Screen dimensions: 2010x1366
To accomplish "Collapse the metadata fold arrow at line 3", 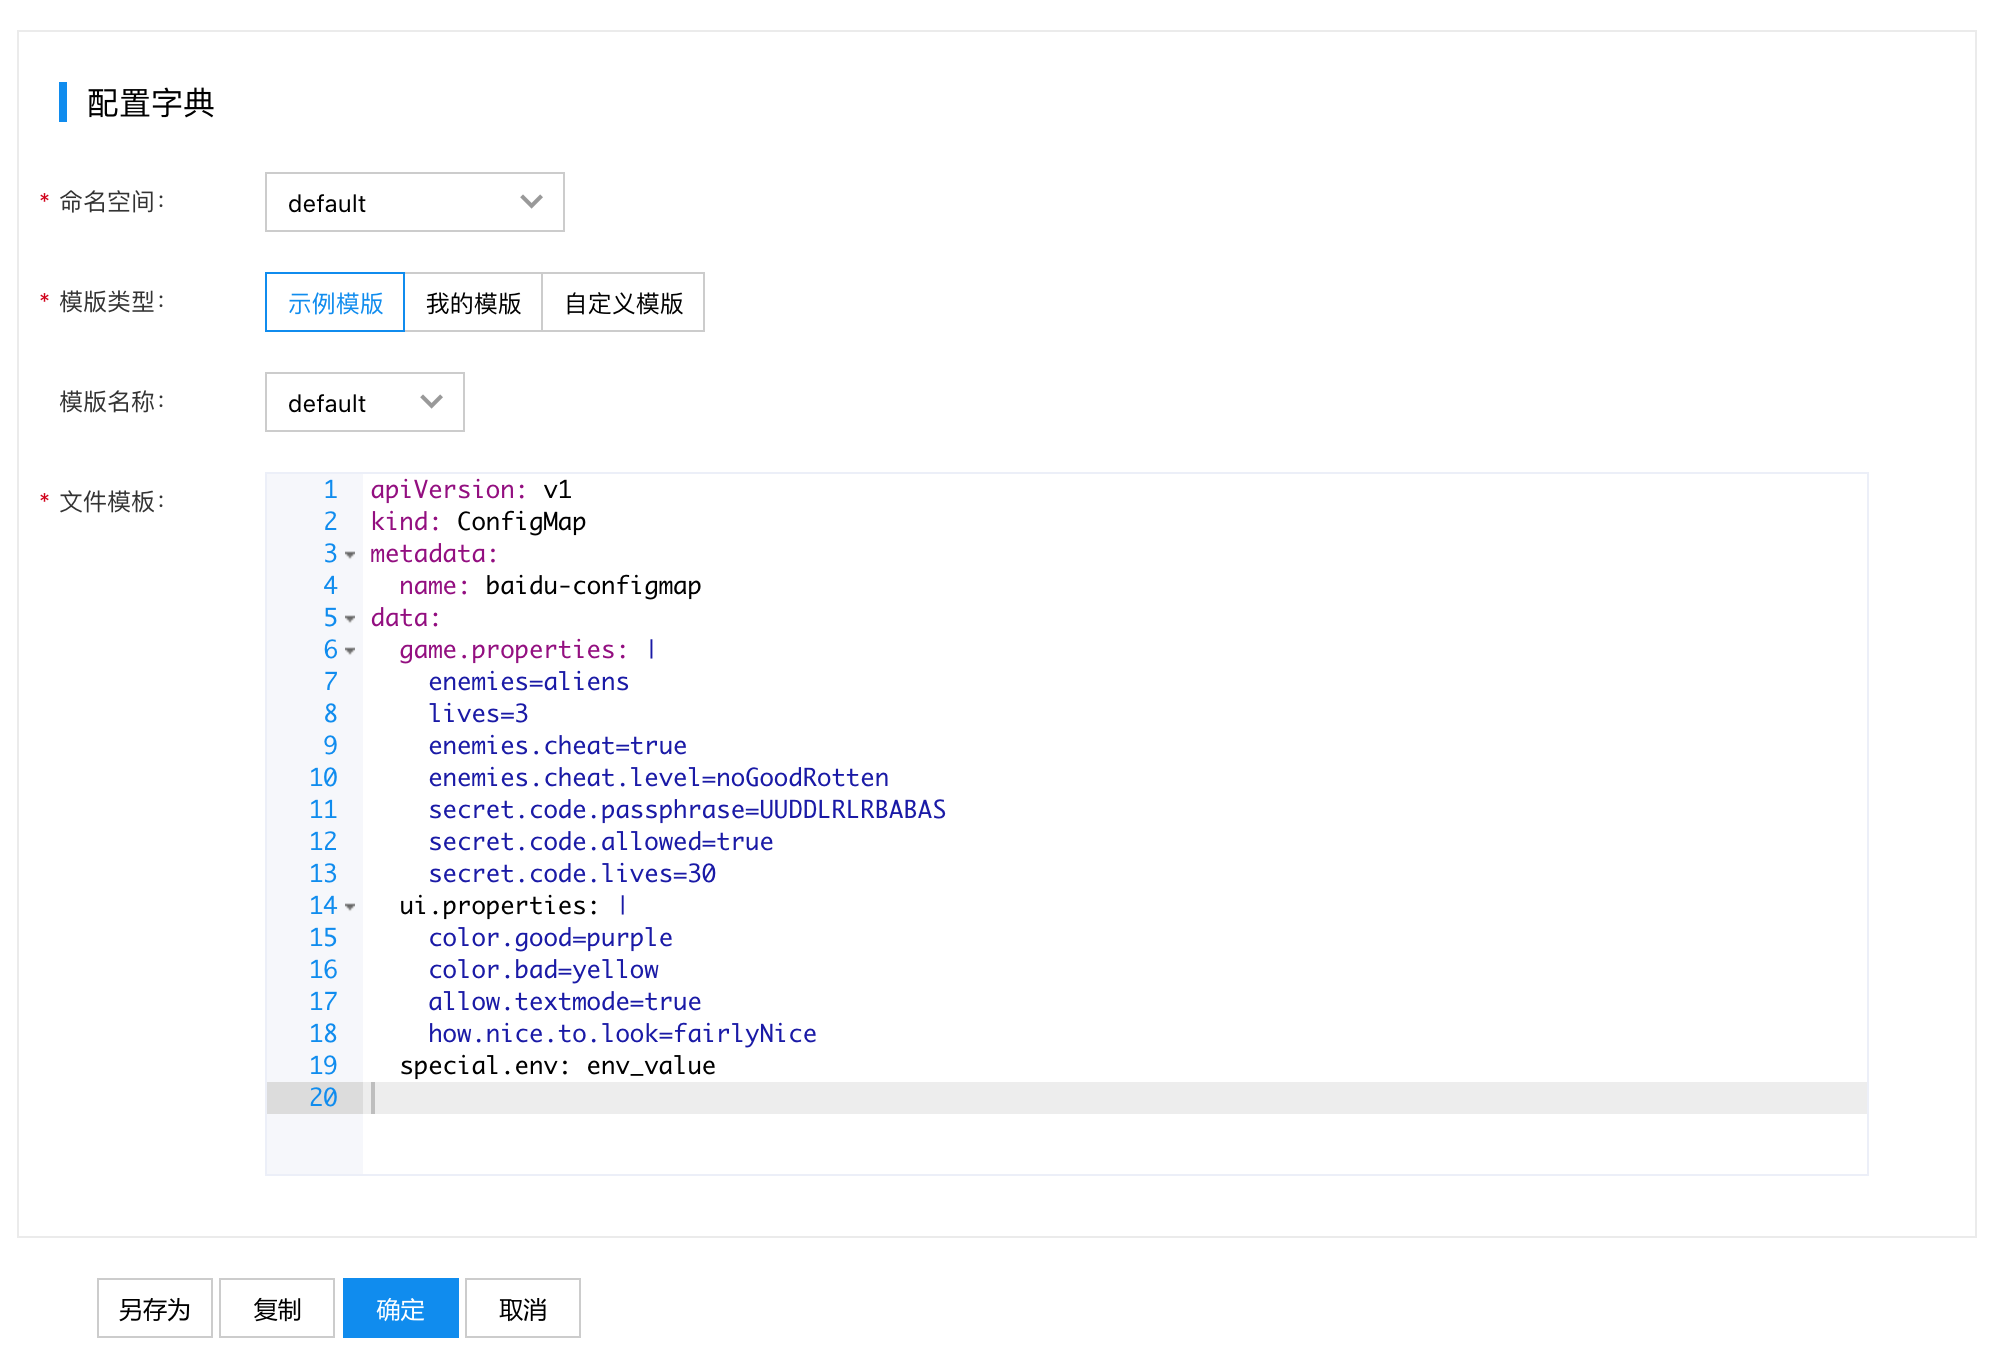I will pyautogui.click(x=350, y=554).
